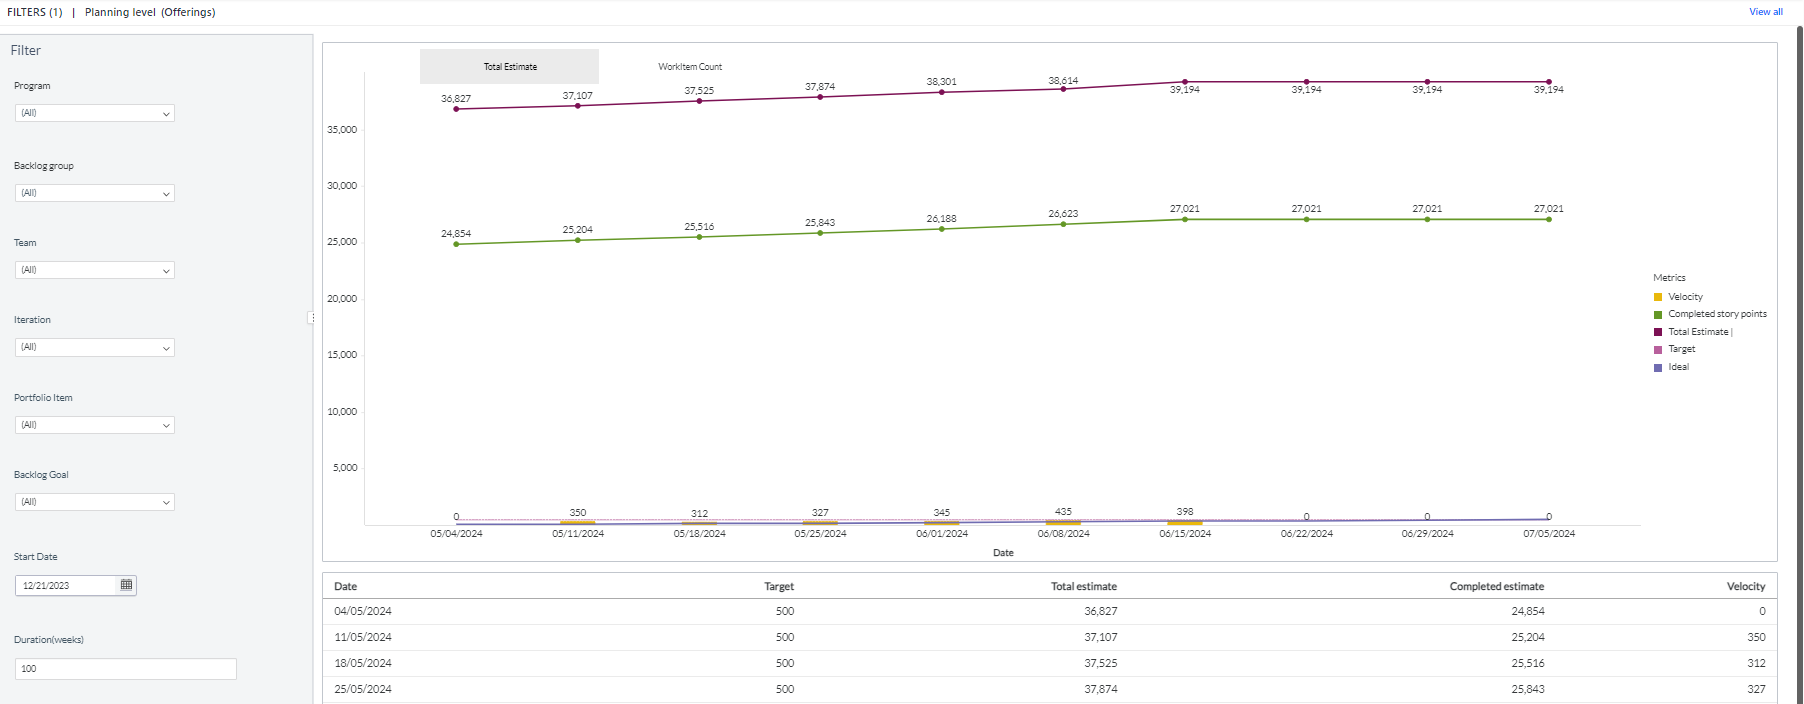Switch to the Total Estimate tab

510,67
